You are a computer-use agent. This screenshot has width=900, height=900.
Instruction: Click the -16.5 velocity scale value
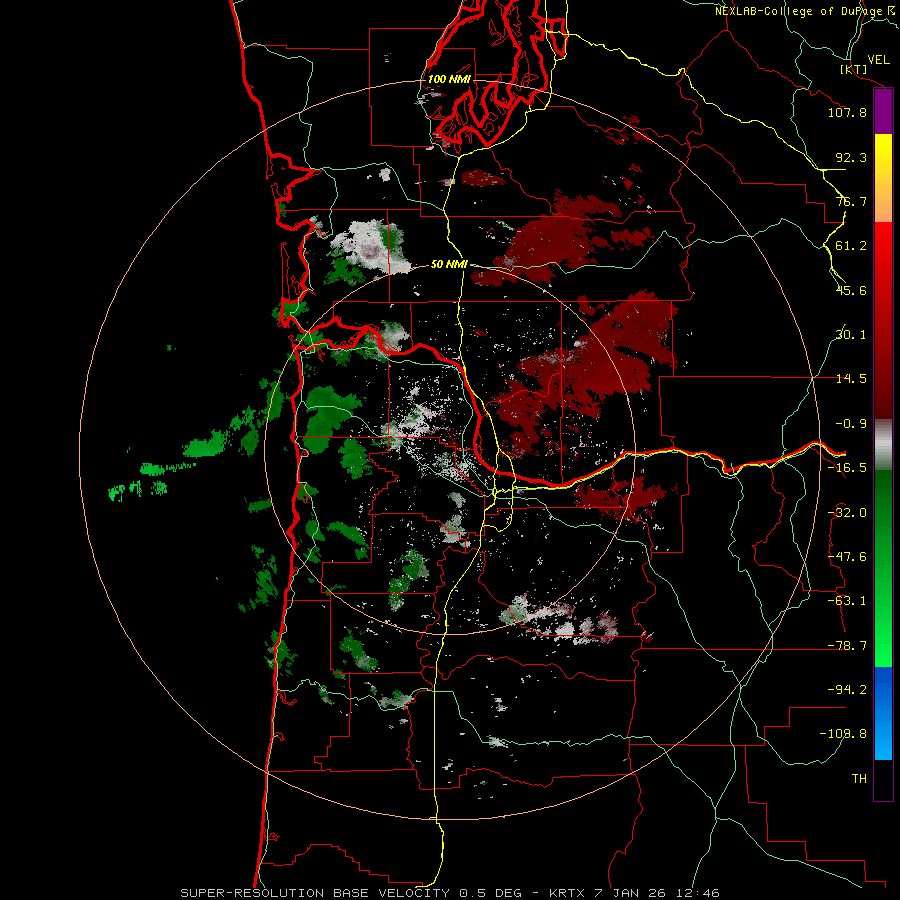[847, 468]
